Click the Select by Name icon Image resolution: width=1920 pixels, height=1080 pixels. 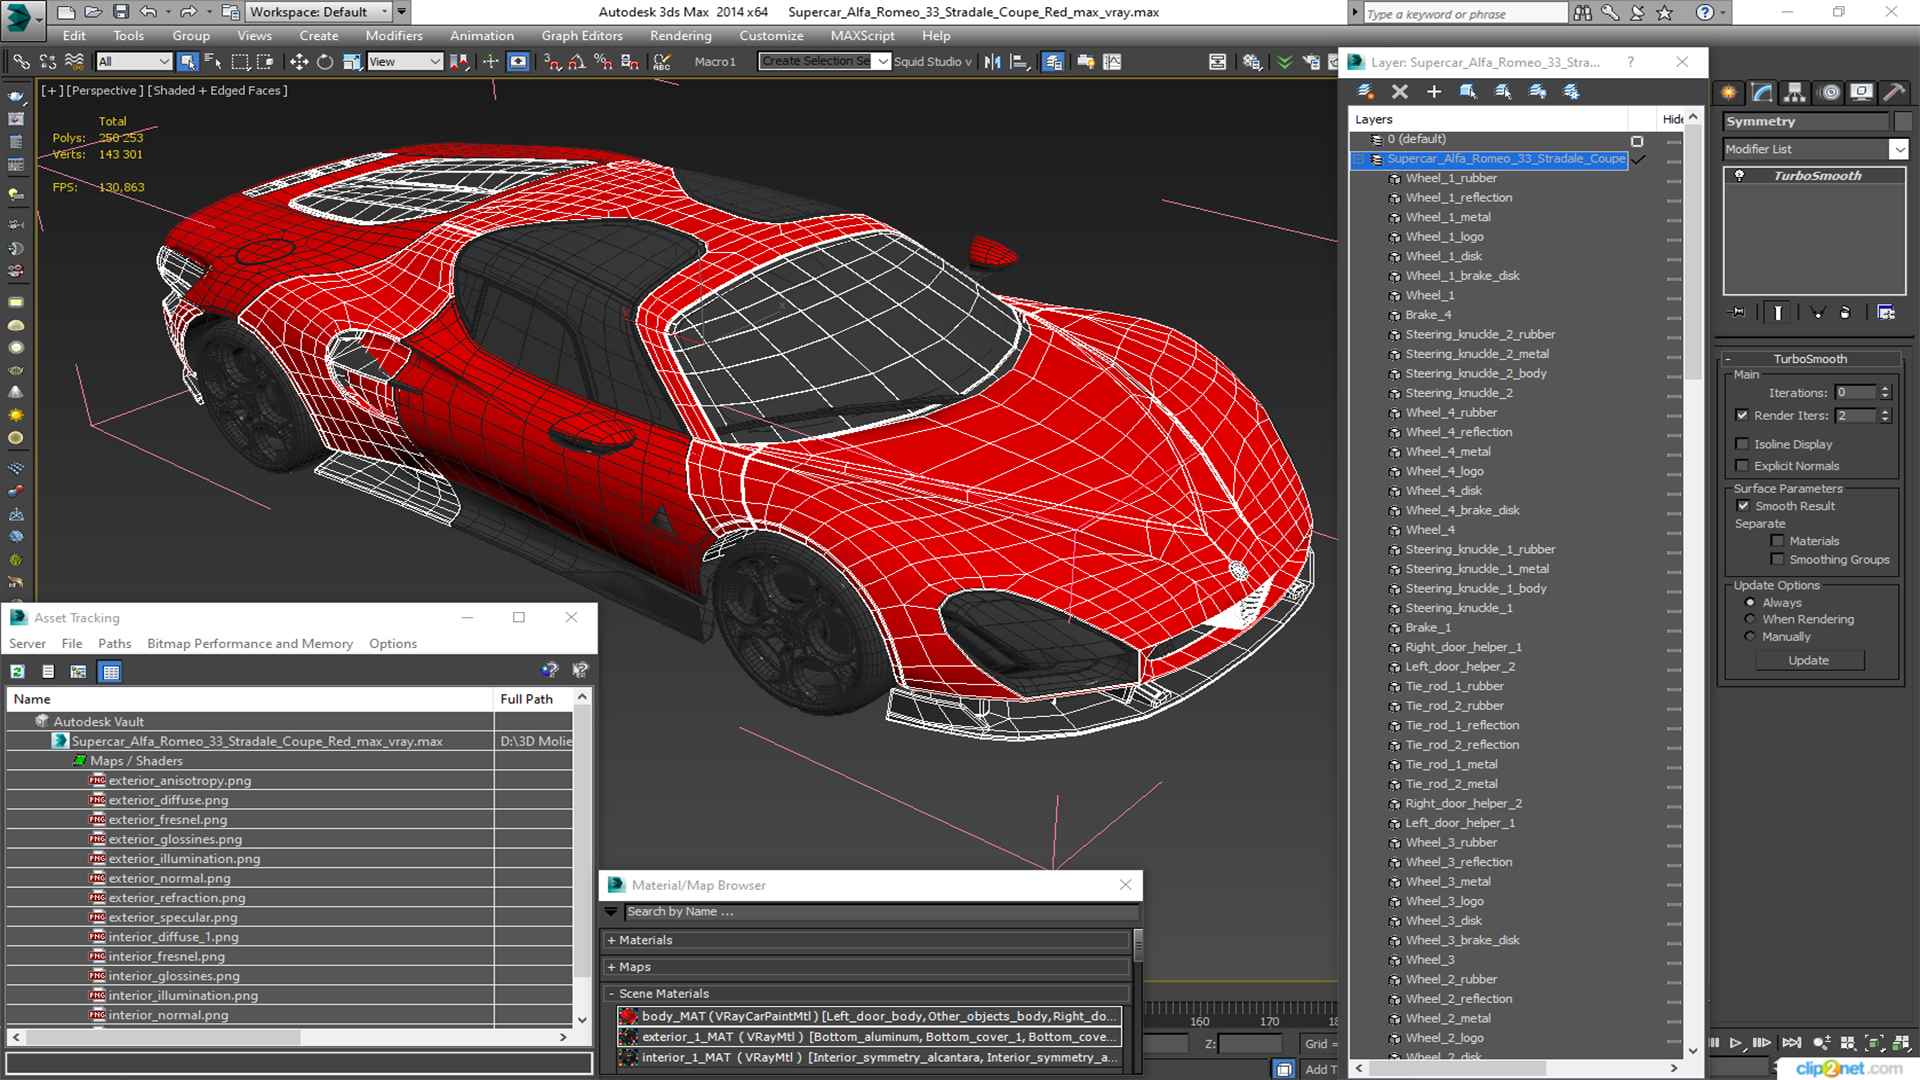click(213, 62)
